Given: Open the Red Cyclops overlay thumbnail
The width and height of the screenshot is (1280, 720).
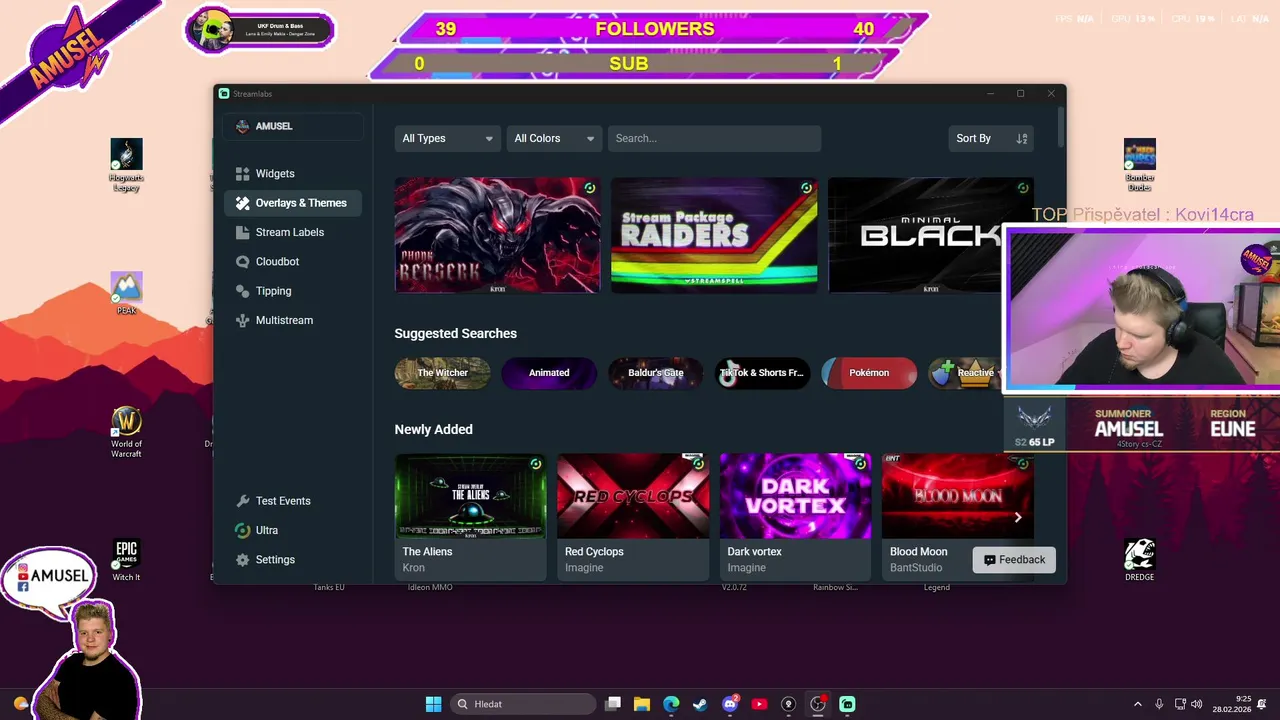Looking at the screenshot, I should point(633,496).
